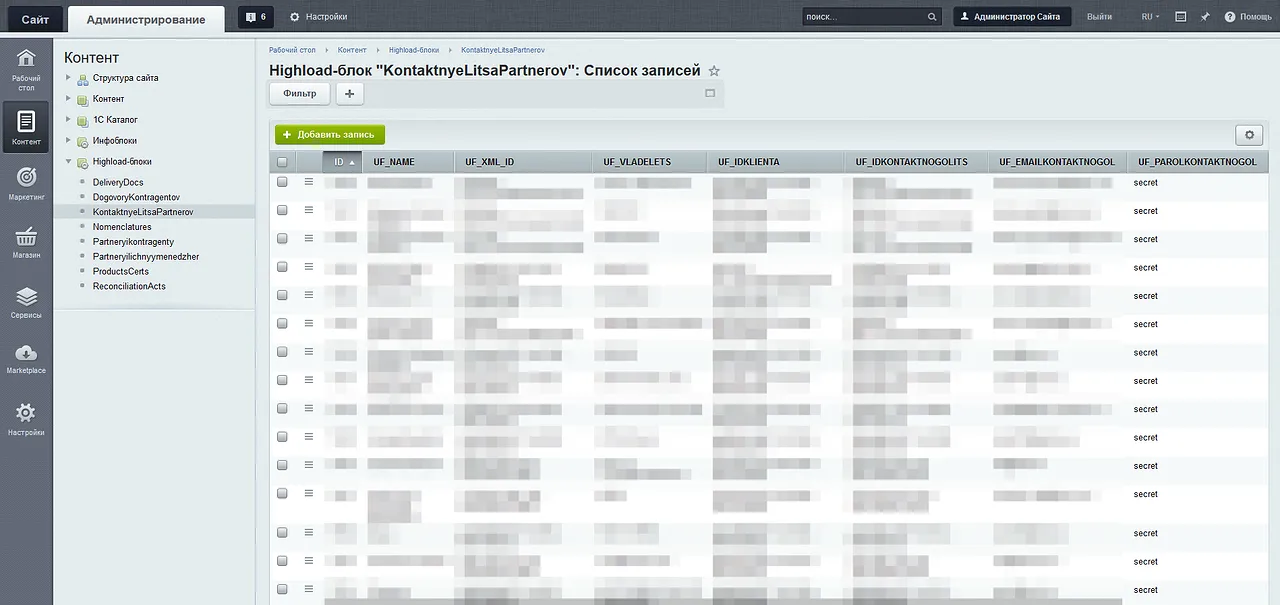The height and width of the screenshot is (605, 1280).
Task: Expand the Структура сайта tree node
Action: tap(69, 78)
